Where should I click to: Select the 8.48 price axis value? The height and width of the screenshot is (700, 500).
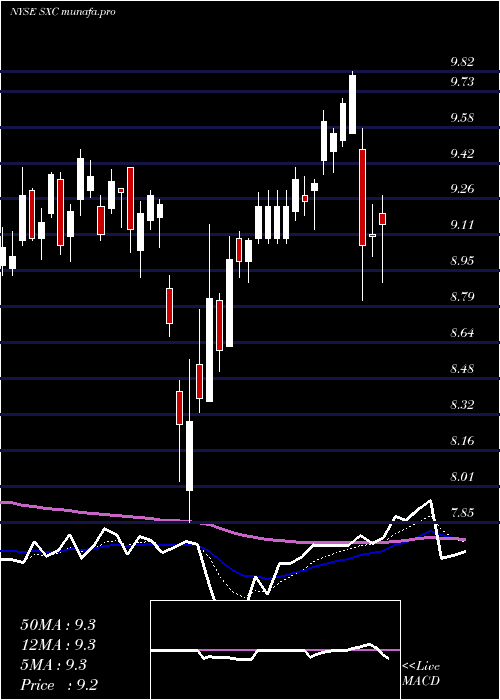[462, 369]
